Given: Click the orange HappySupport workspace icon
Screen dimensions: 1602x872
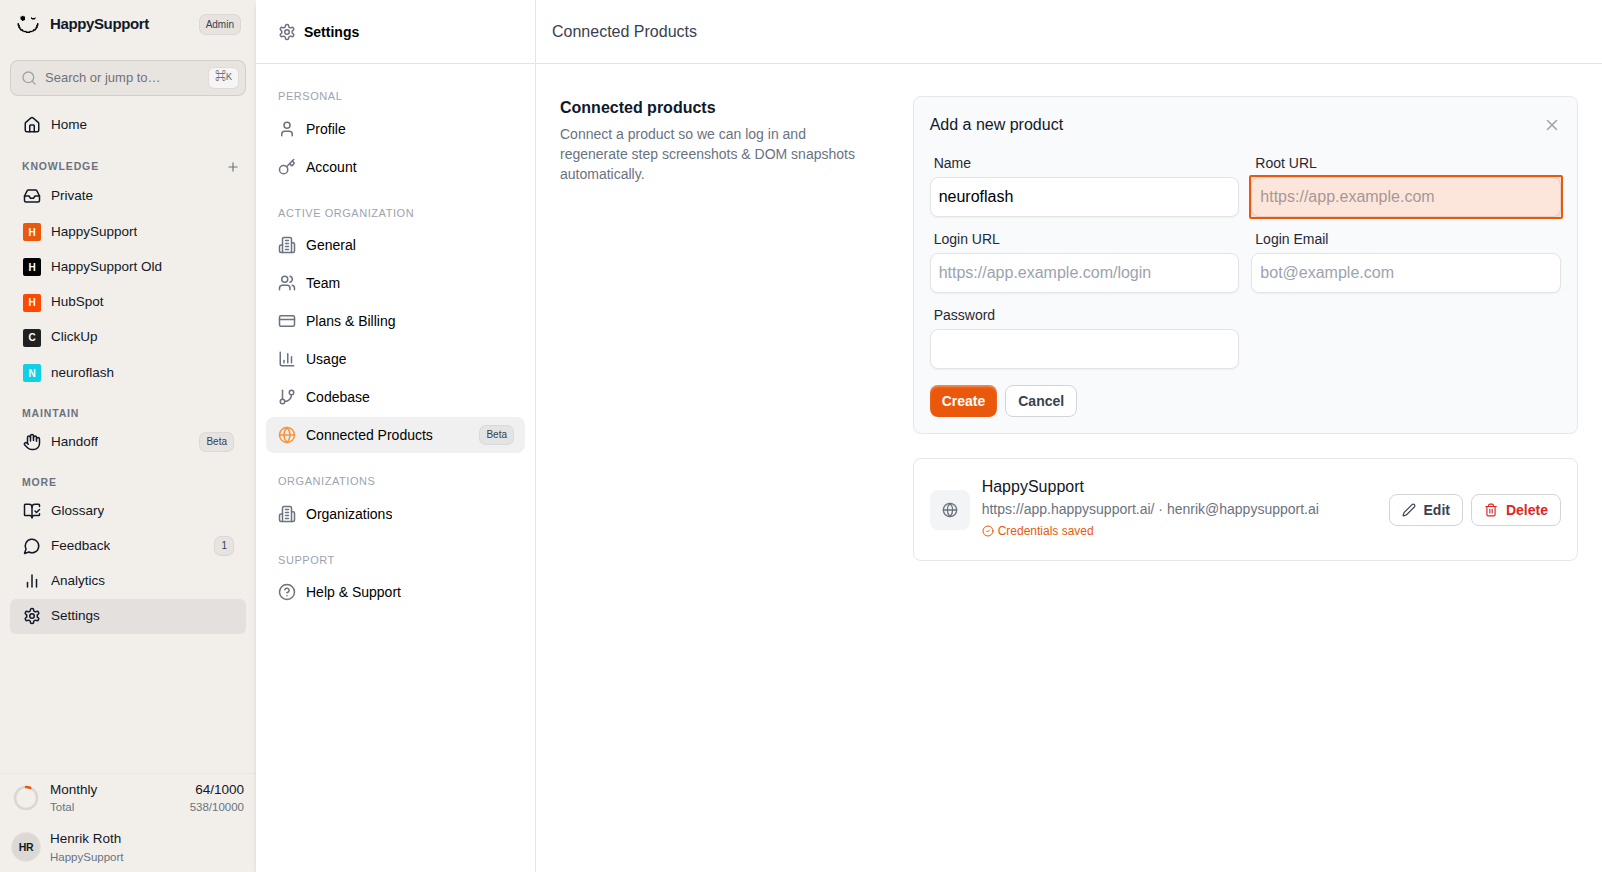Looking at the screenshot, I should point(32,232).
